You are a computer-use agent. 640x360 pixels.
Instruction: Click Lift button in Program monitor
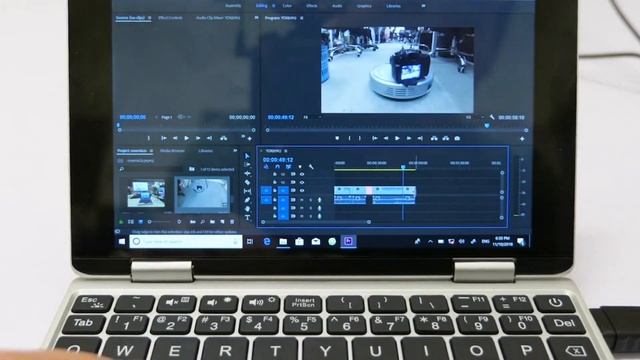(x=434, y=138)
